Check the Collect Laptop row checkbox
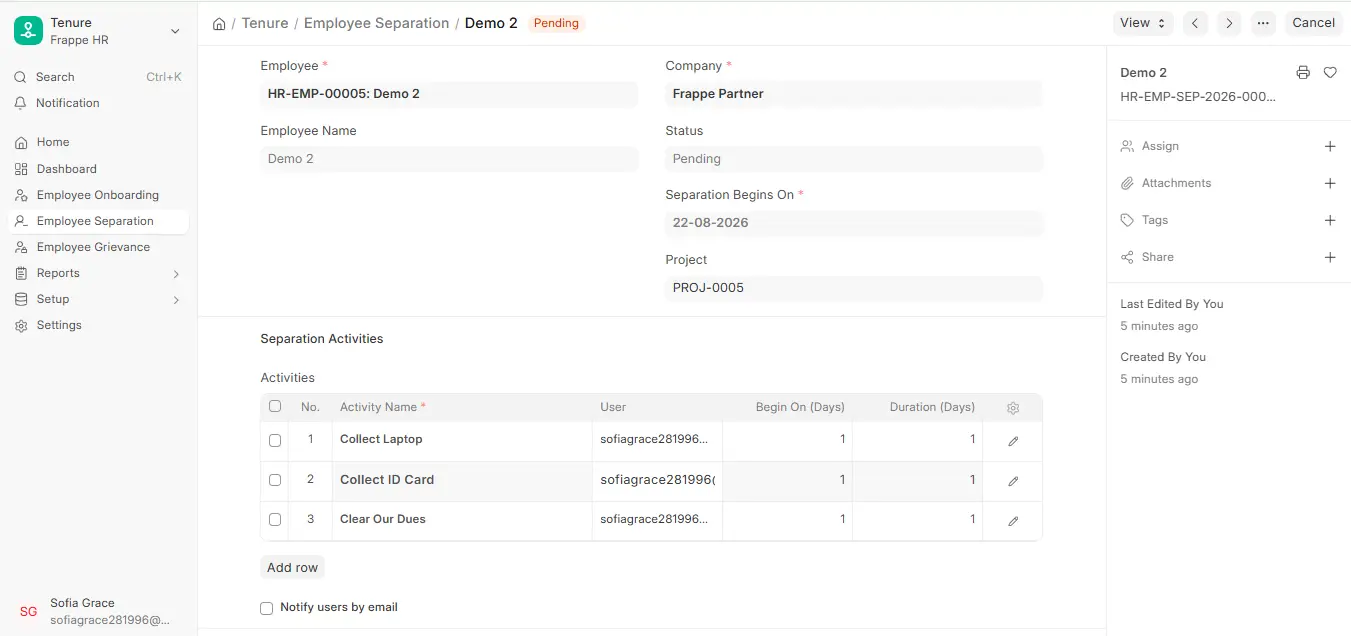Viewport: 1351px width, 636px height. tap(275, 440)
